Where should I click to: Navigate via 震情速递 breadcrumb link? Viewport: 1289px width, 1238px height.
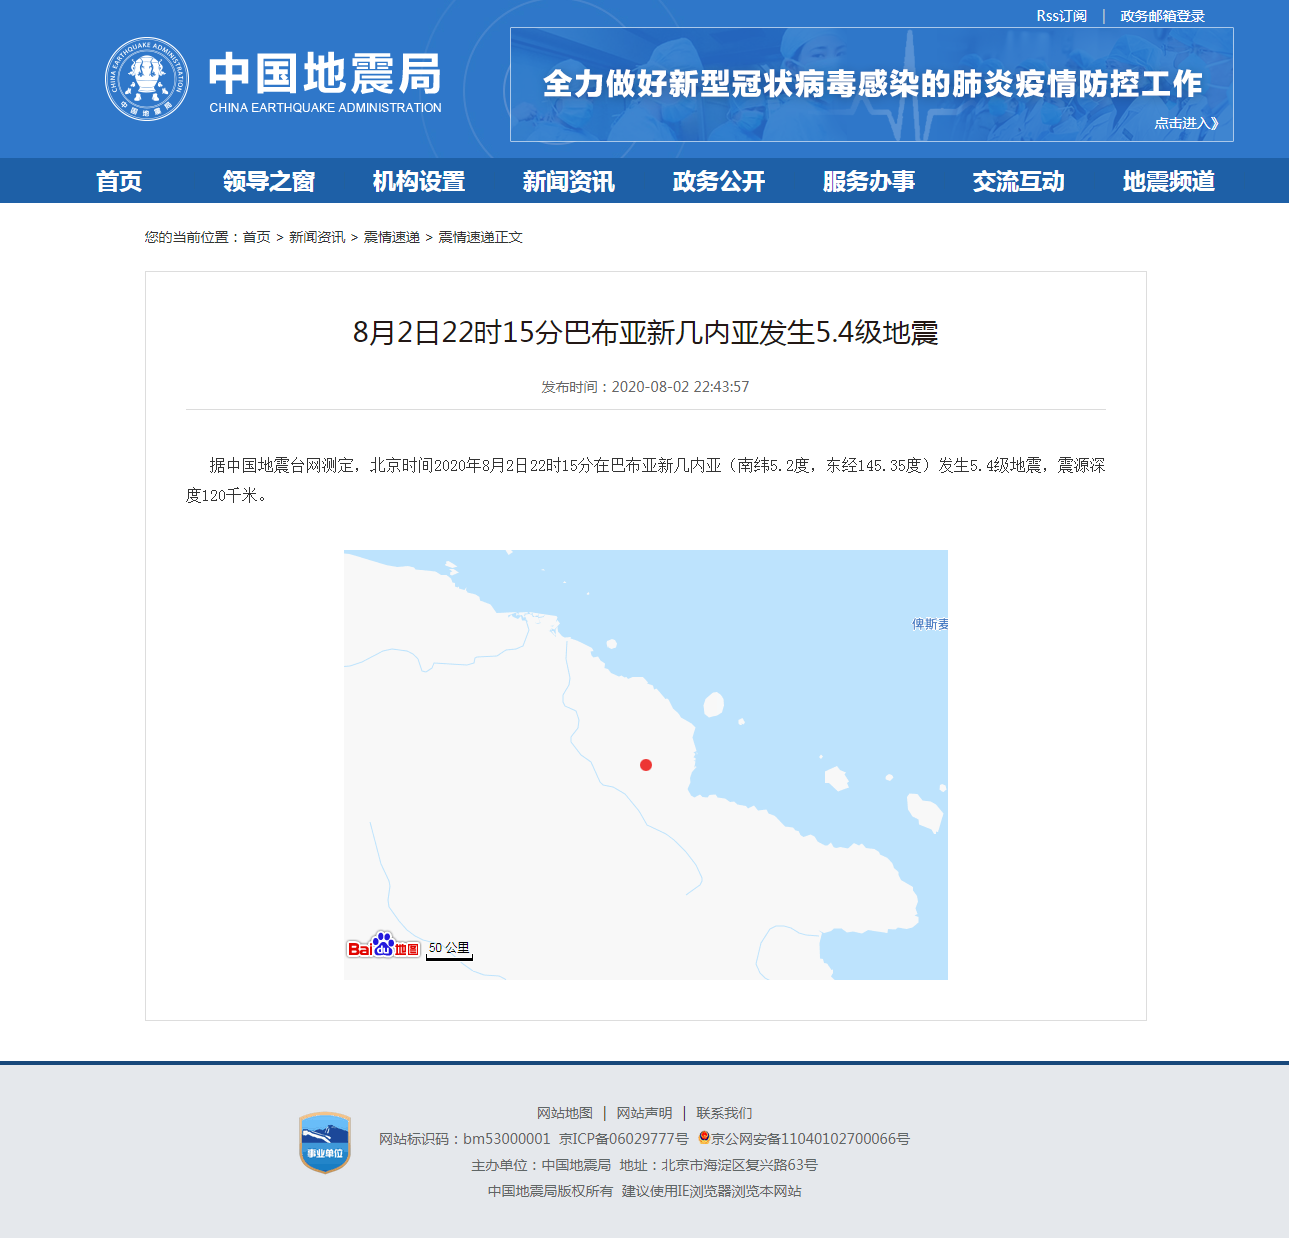391,237
